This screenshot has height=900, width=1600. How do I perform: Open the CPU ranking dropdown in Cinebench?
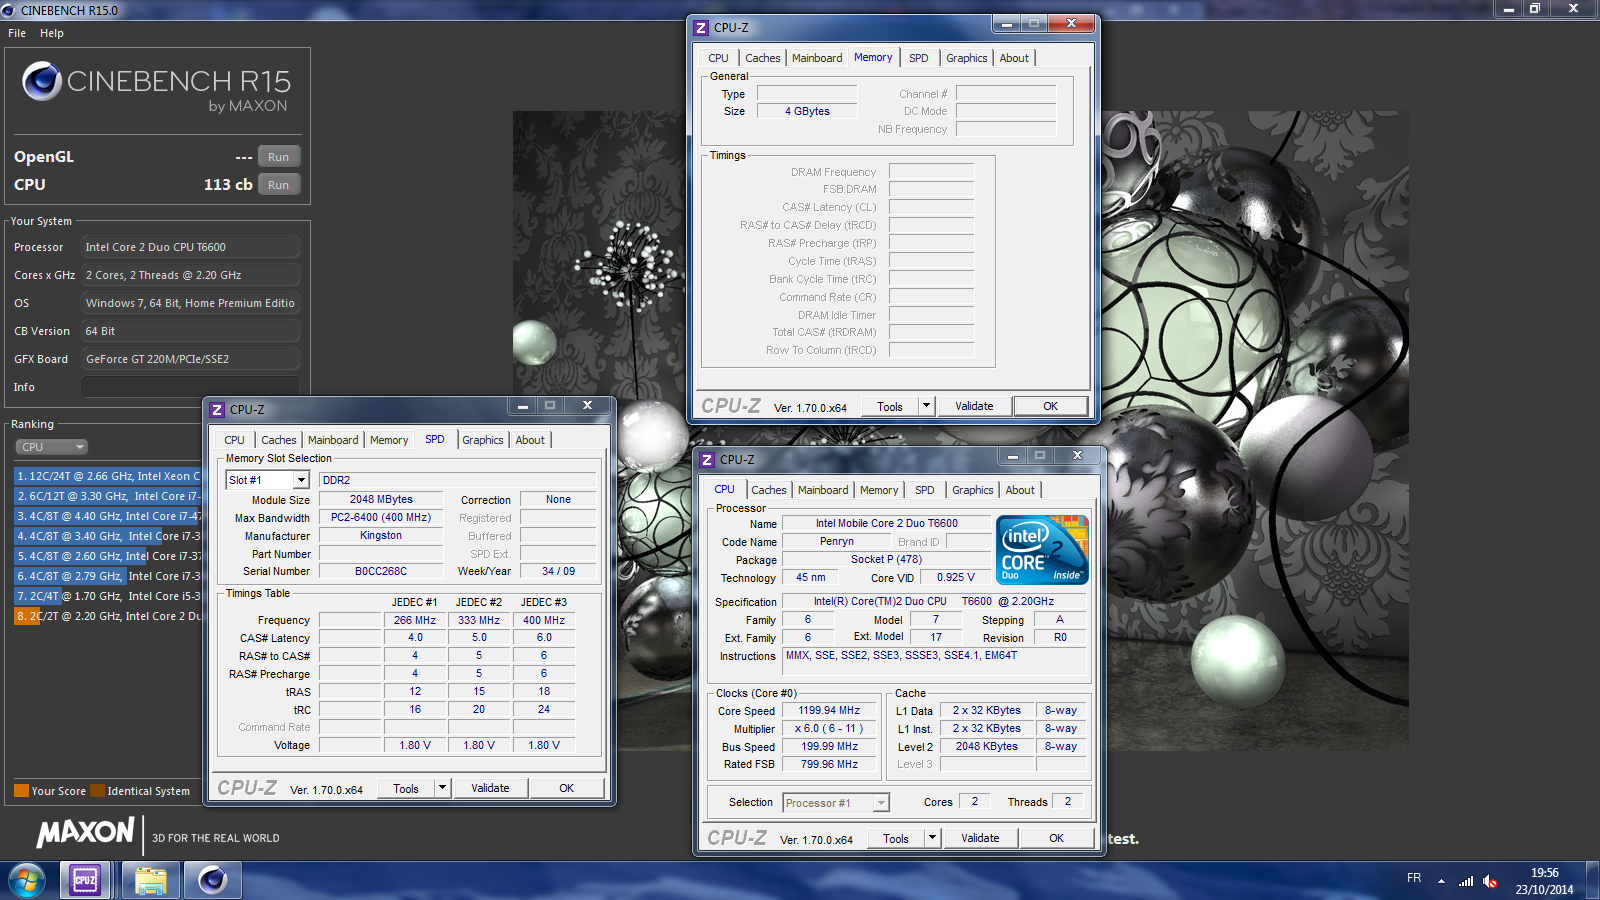pos(51,447)
